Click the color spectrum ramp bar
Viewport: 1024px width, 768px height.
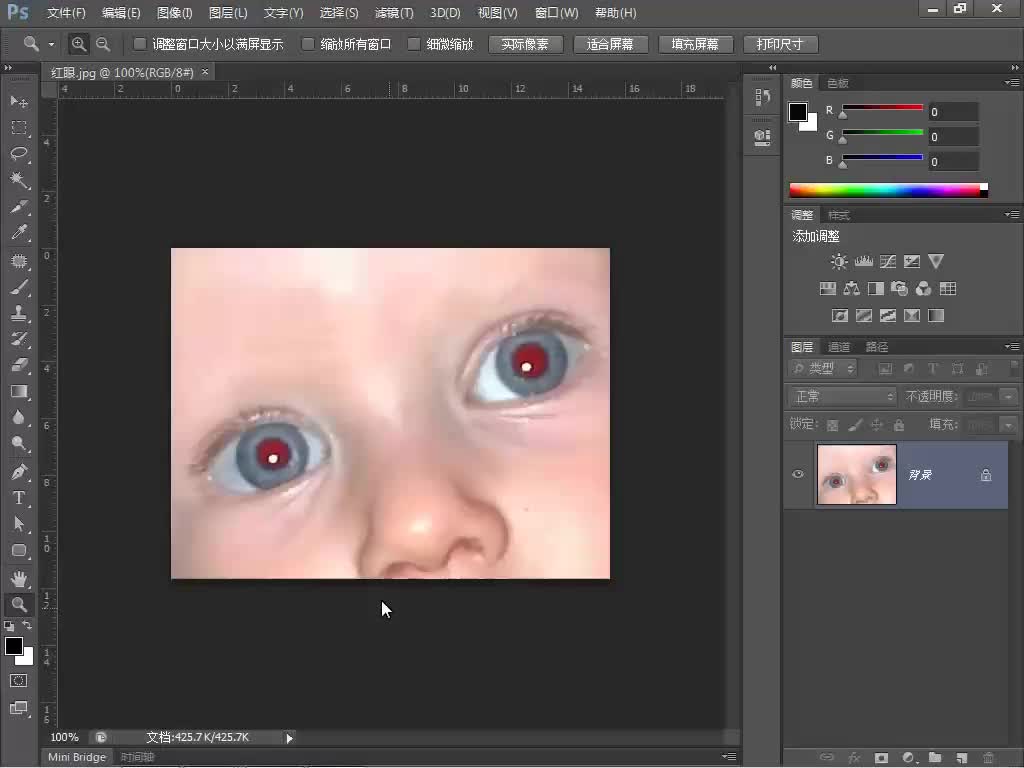pyautogui.click(x=887, y=190)
